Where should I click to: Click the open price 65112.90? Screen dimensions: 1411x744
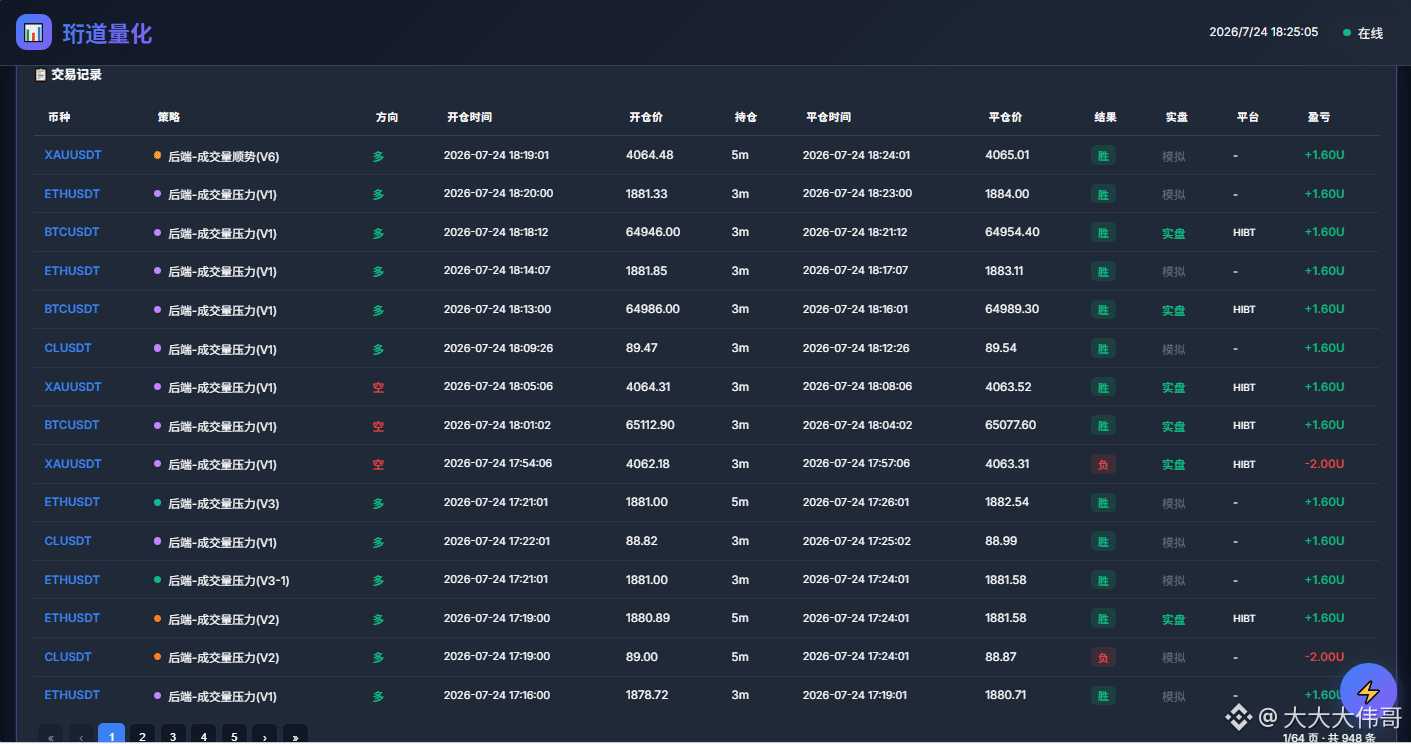click(650, 425)
